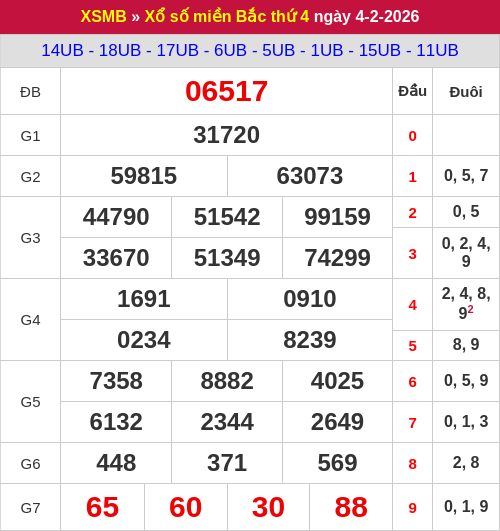Select the G3 number 51349

pyautogui.click(x=227, y=258)
